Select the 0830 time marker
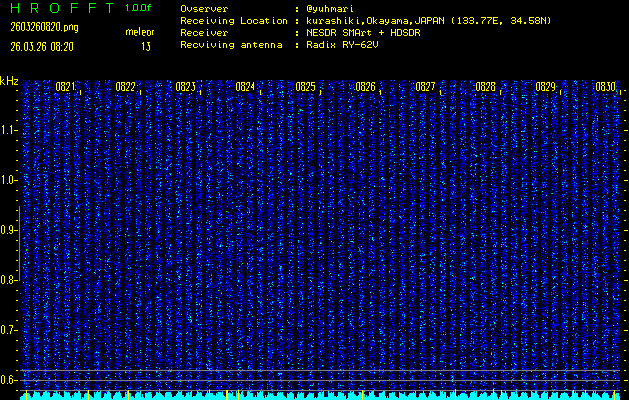Screen dimensions: 629x400 pos(605,87)
